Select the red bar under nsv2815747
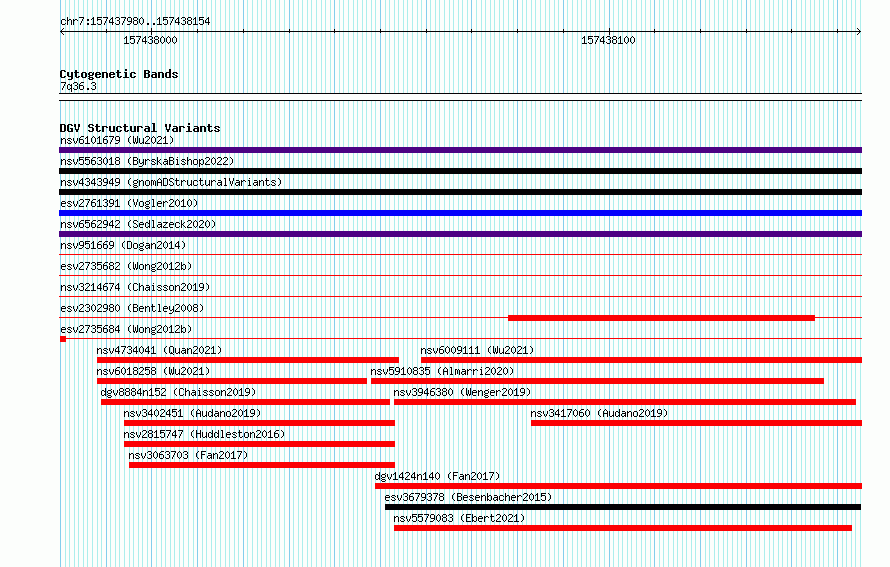 point(259,444)
